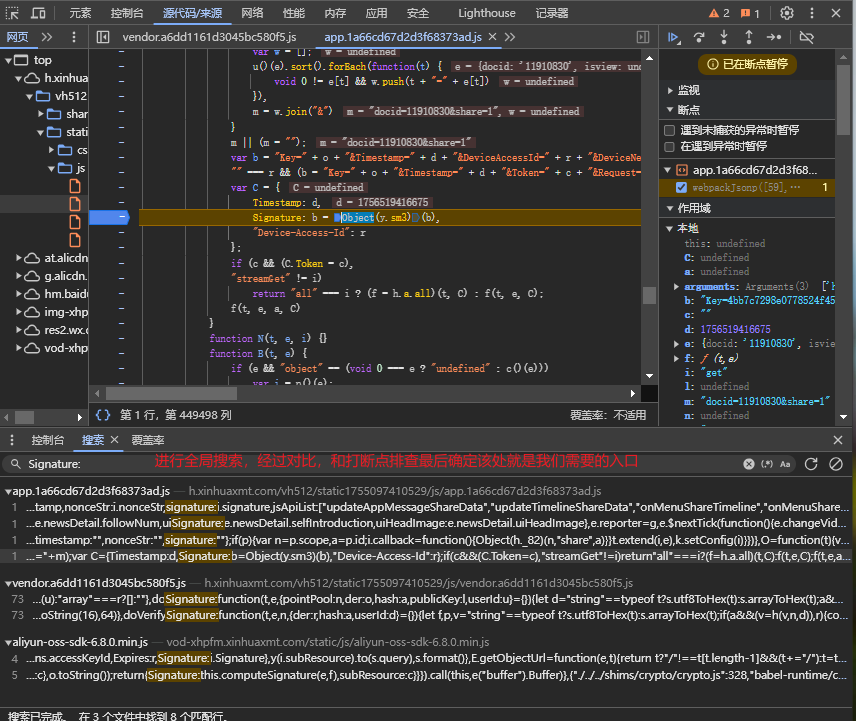Viewport: 856px width, 721px height.
Task: Open the Lighthouse tab
Action: (486, 13)
